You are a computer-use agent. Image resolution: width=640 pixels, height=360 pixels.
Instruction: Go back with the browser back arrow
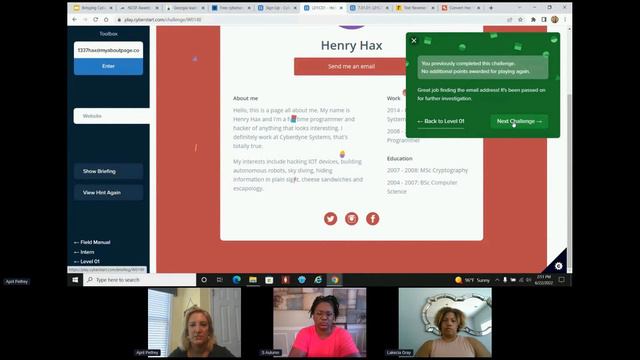pyautogui.click(x=74, y=20)
